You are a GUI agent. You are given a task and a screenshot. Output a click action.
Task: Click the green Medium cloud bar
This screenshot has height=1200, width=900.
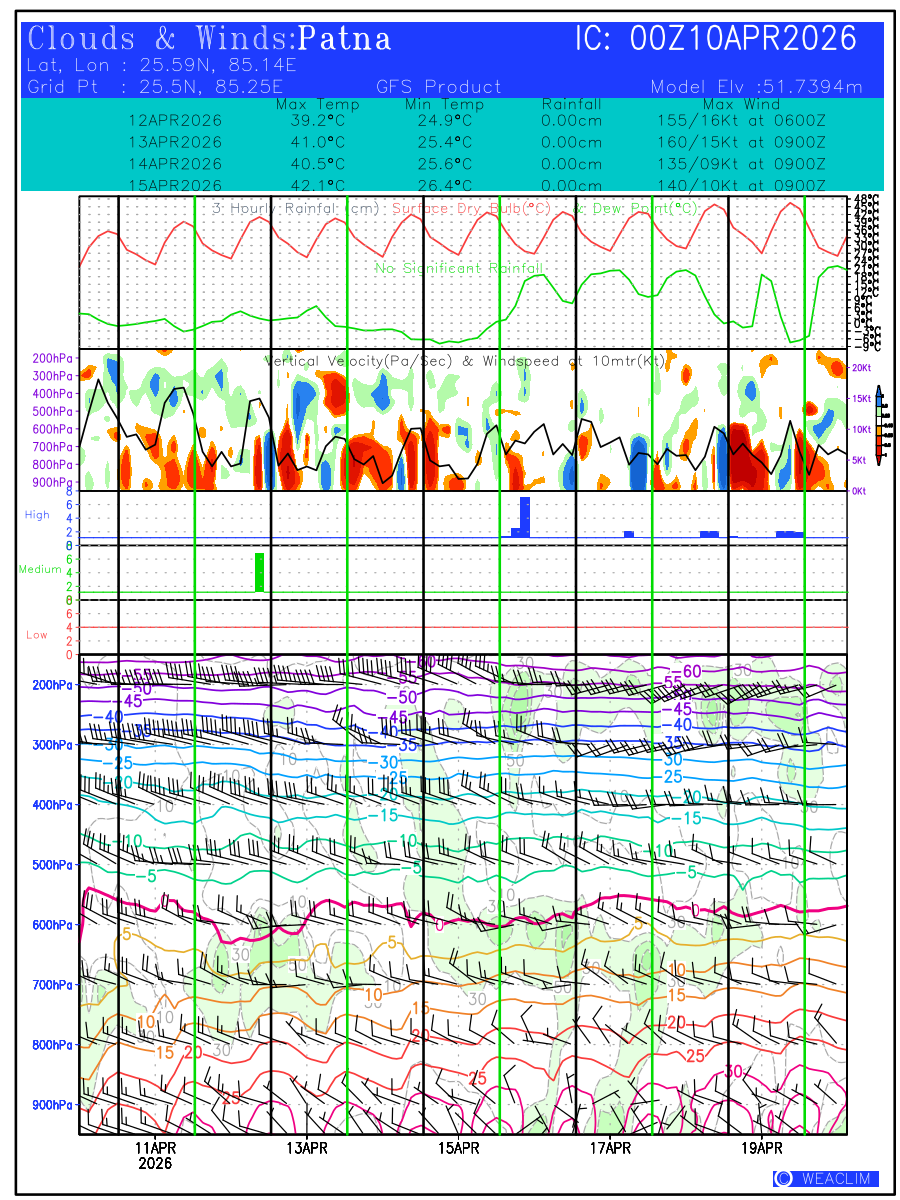(x=260, y=572)
